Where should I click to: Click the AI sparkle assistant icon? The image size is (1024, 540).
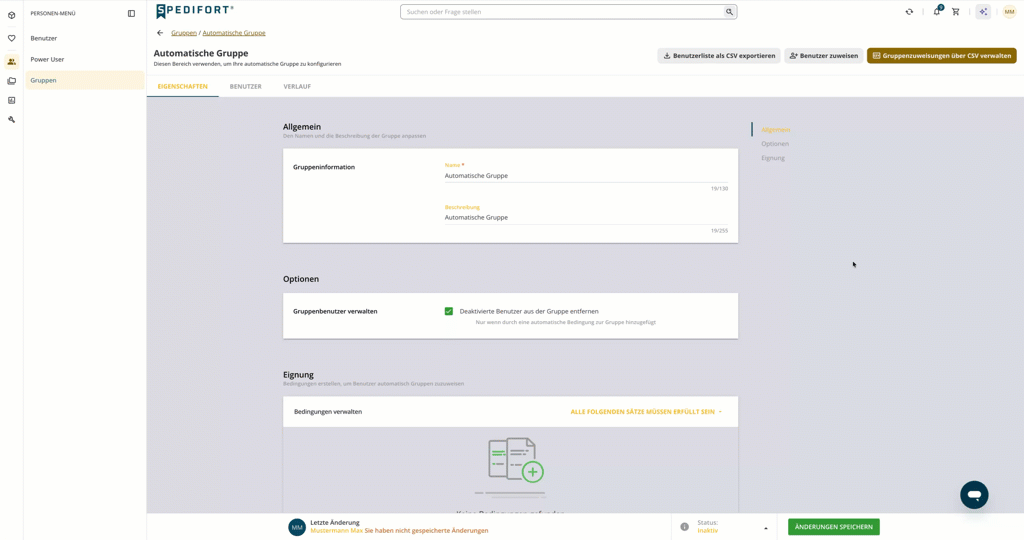click(983, 12)
